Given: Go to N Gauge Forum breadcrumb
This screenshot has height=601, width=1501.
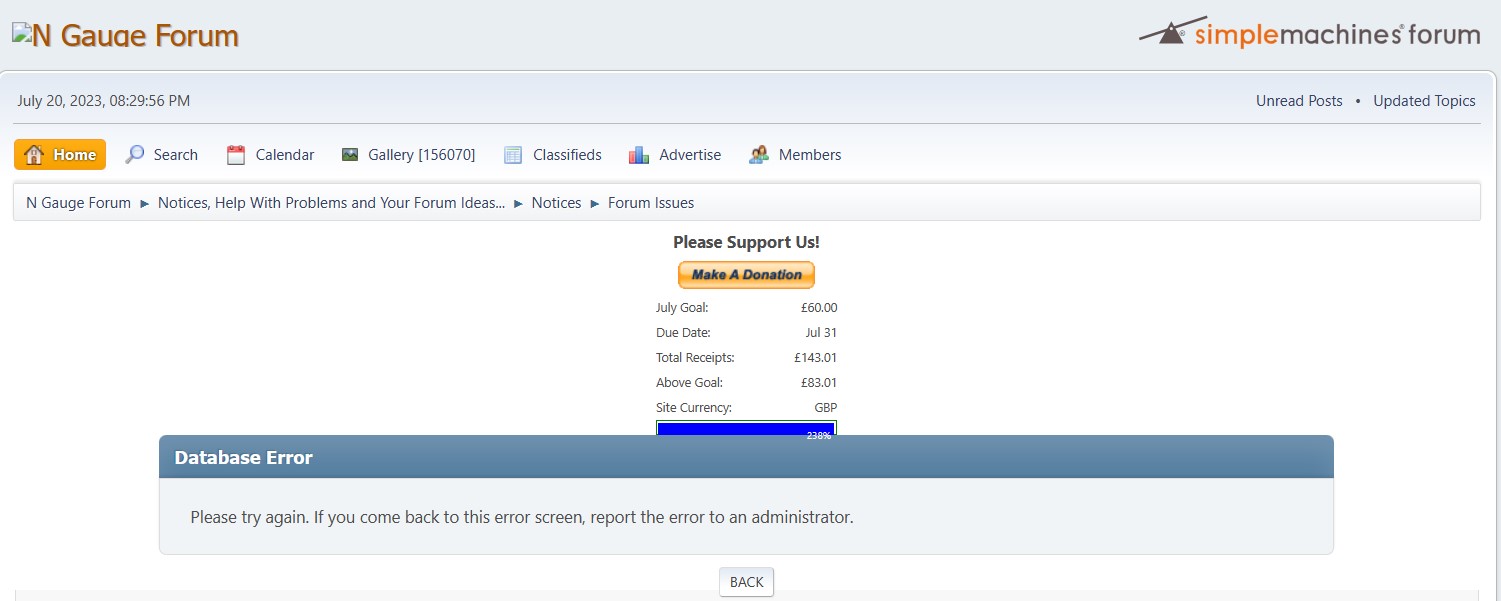Looking at the screenshot, I should [x=78, y=203].
